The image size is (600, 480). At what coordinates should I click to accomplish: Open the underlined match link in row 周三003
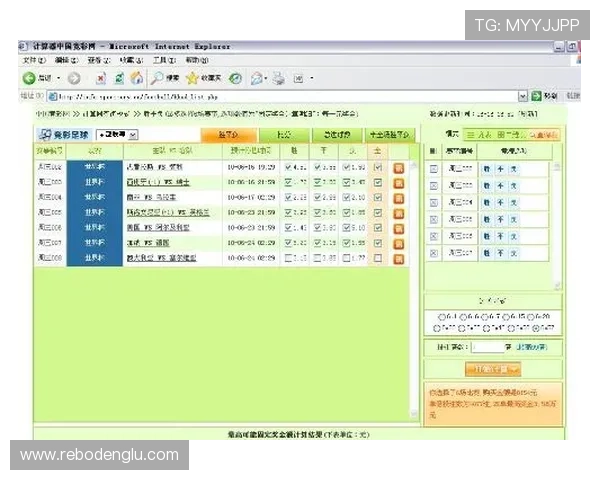pyautogui.click(x=158, y=182)
